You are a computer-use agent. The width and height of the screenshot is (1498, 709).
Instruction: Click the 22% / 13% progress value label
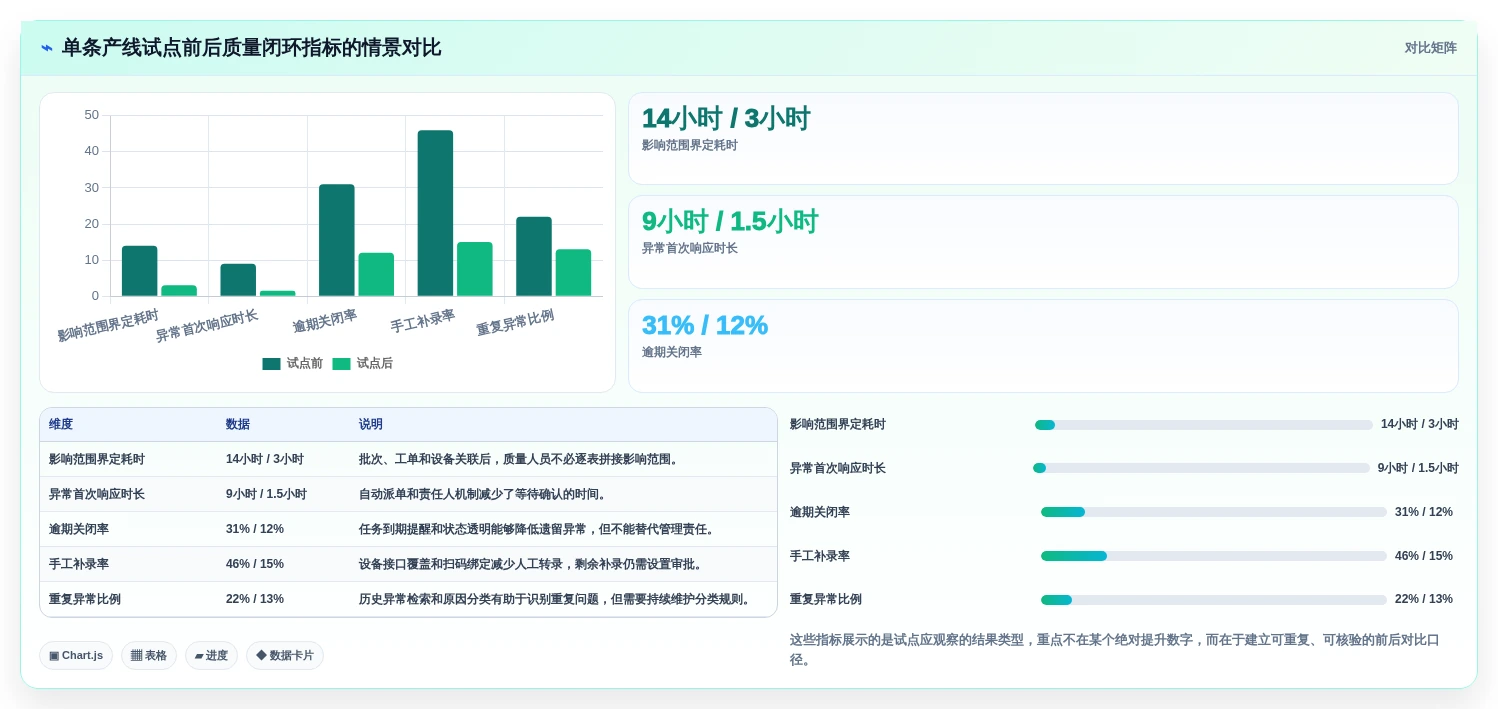coord(1424,599)
